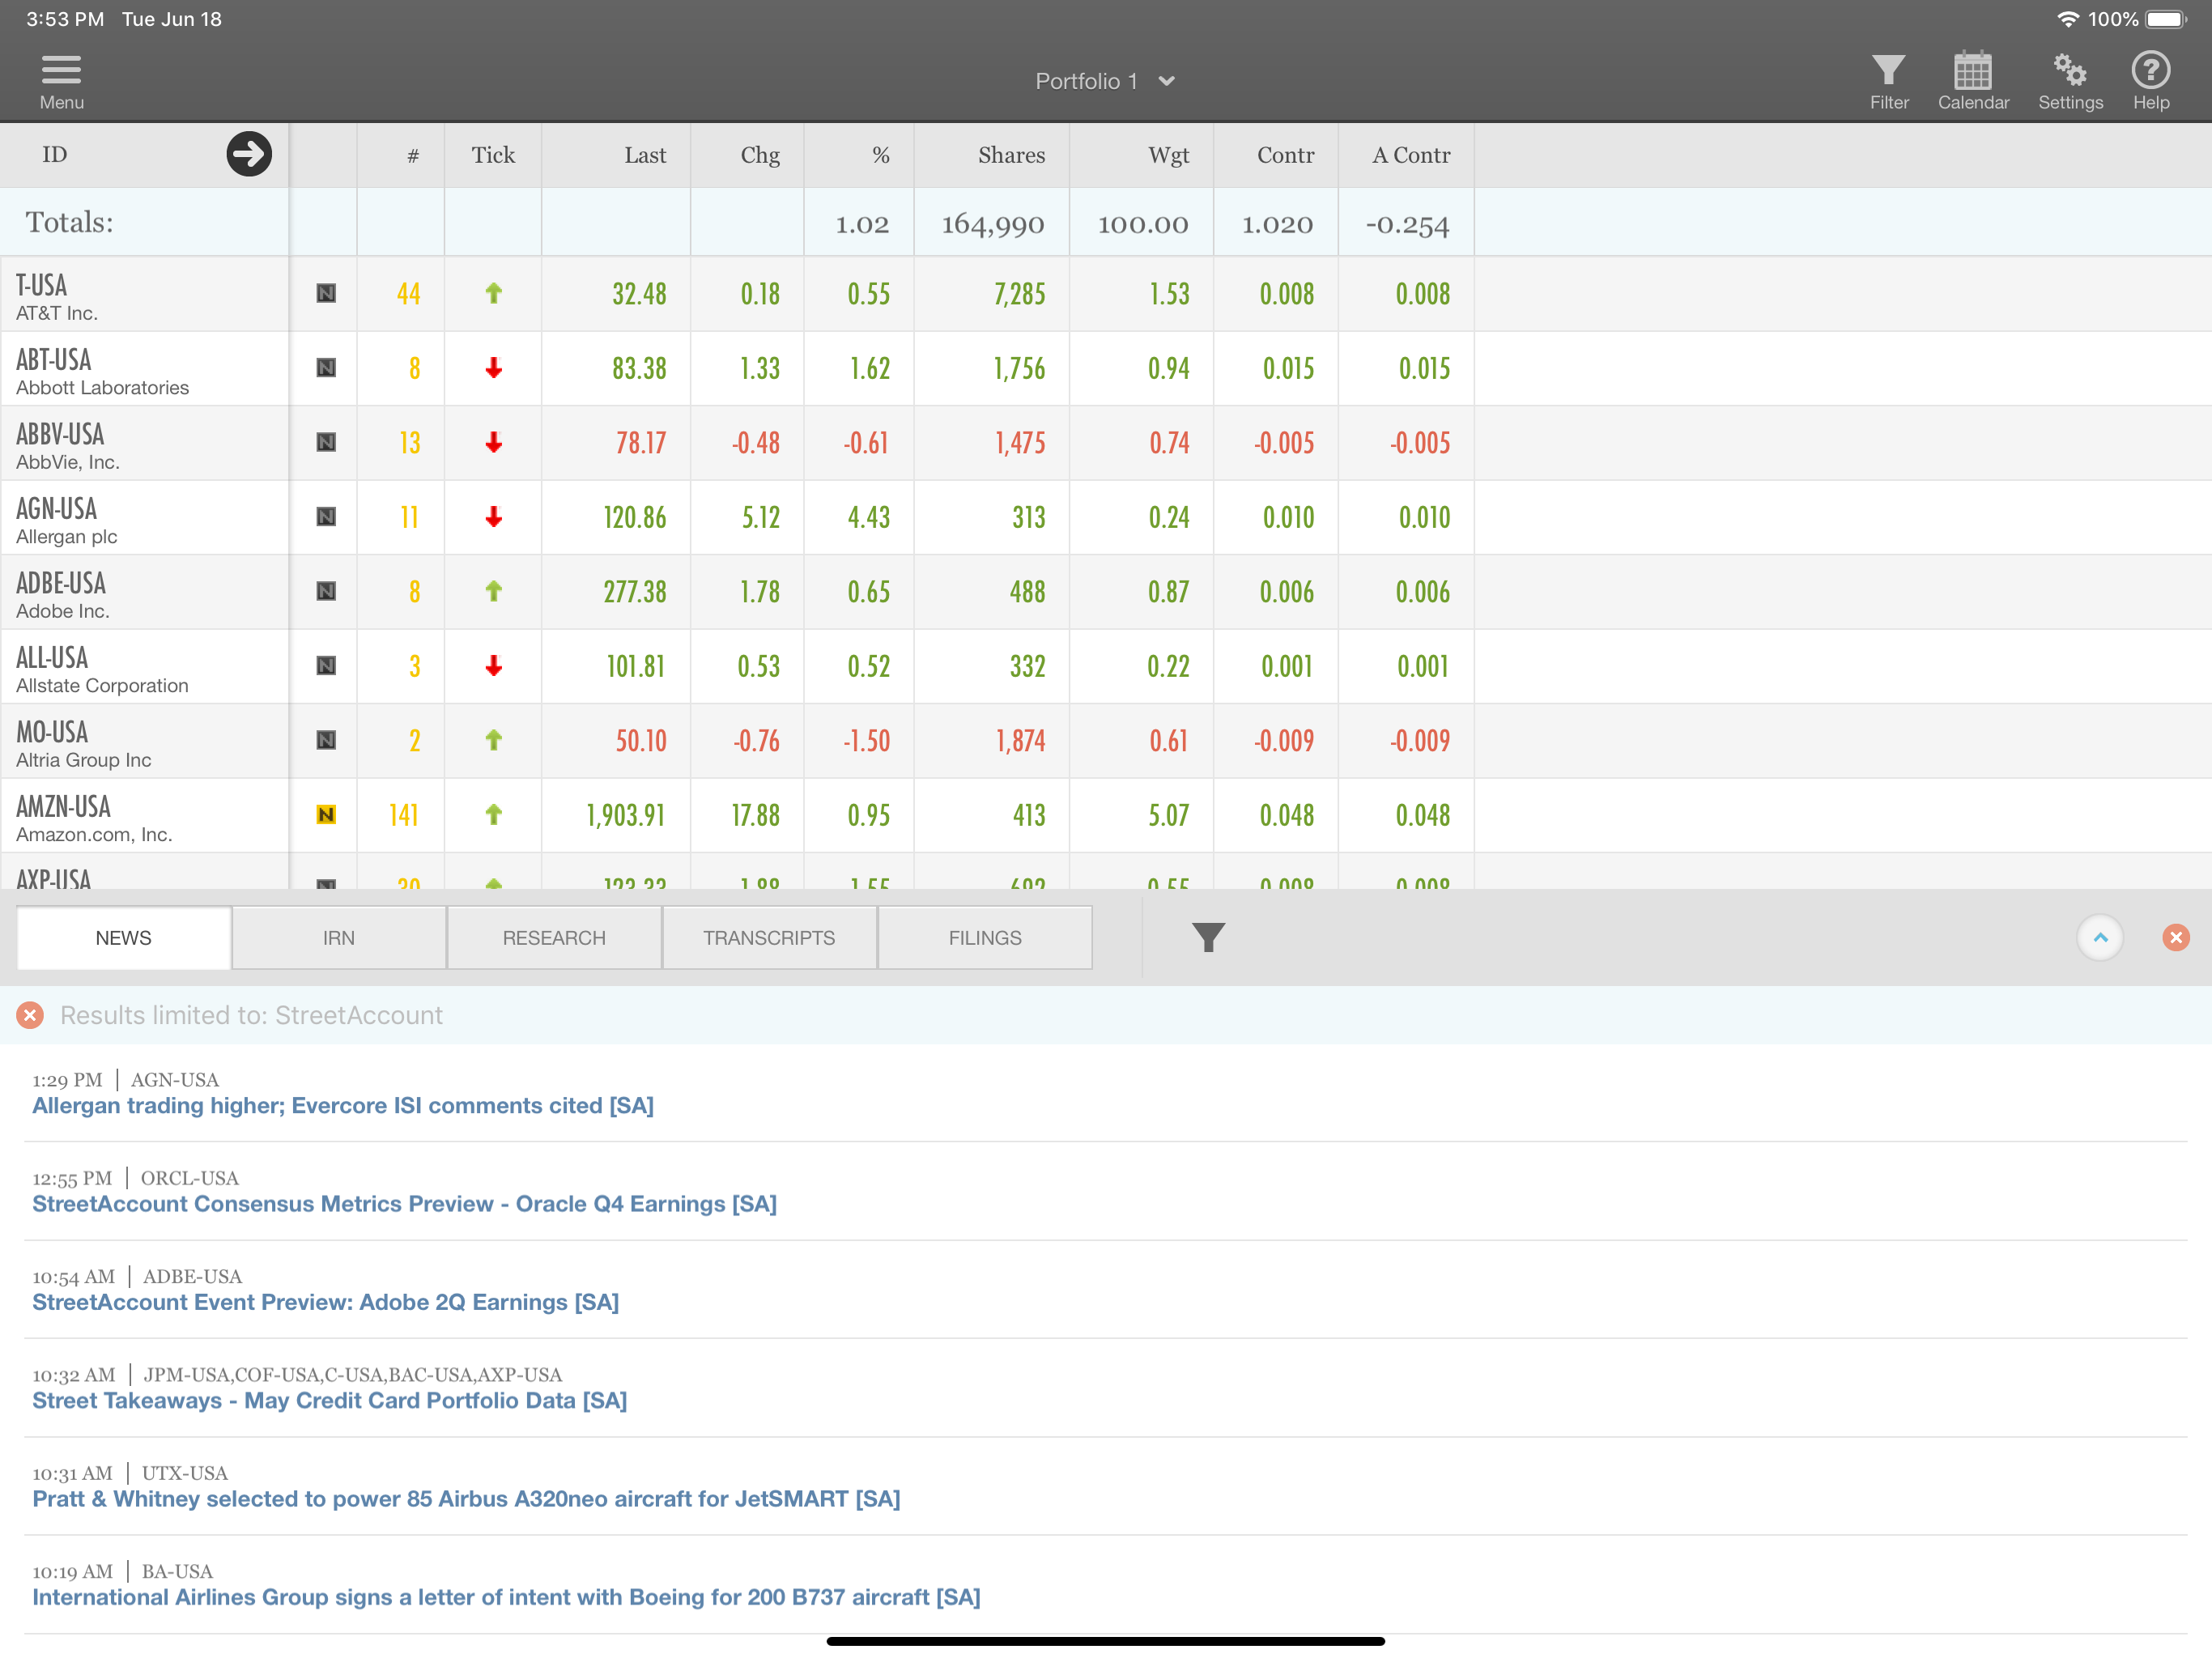Switch to the FILINGS tab

coord(985,938)
